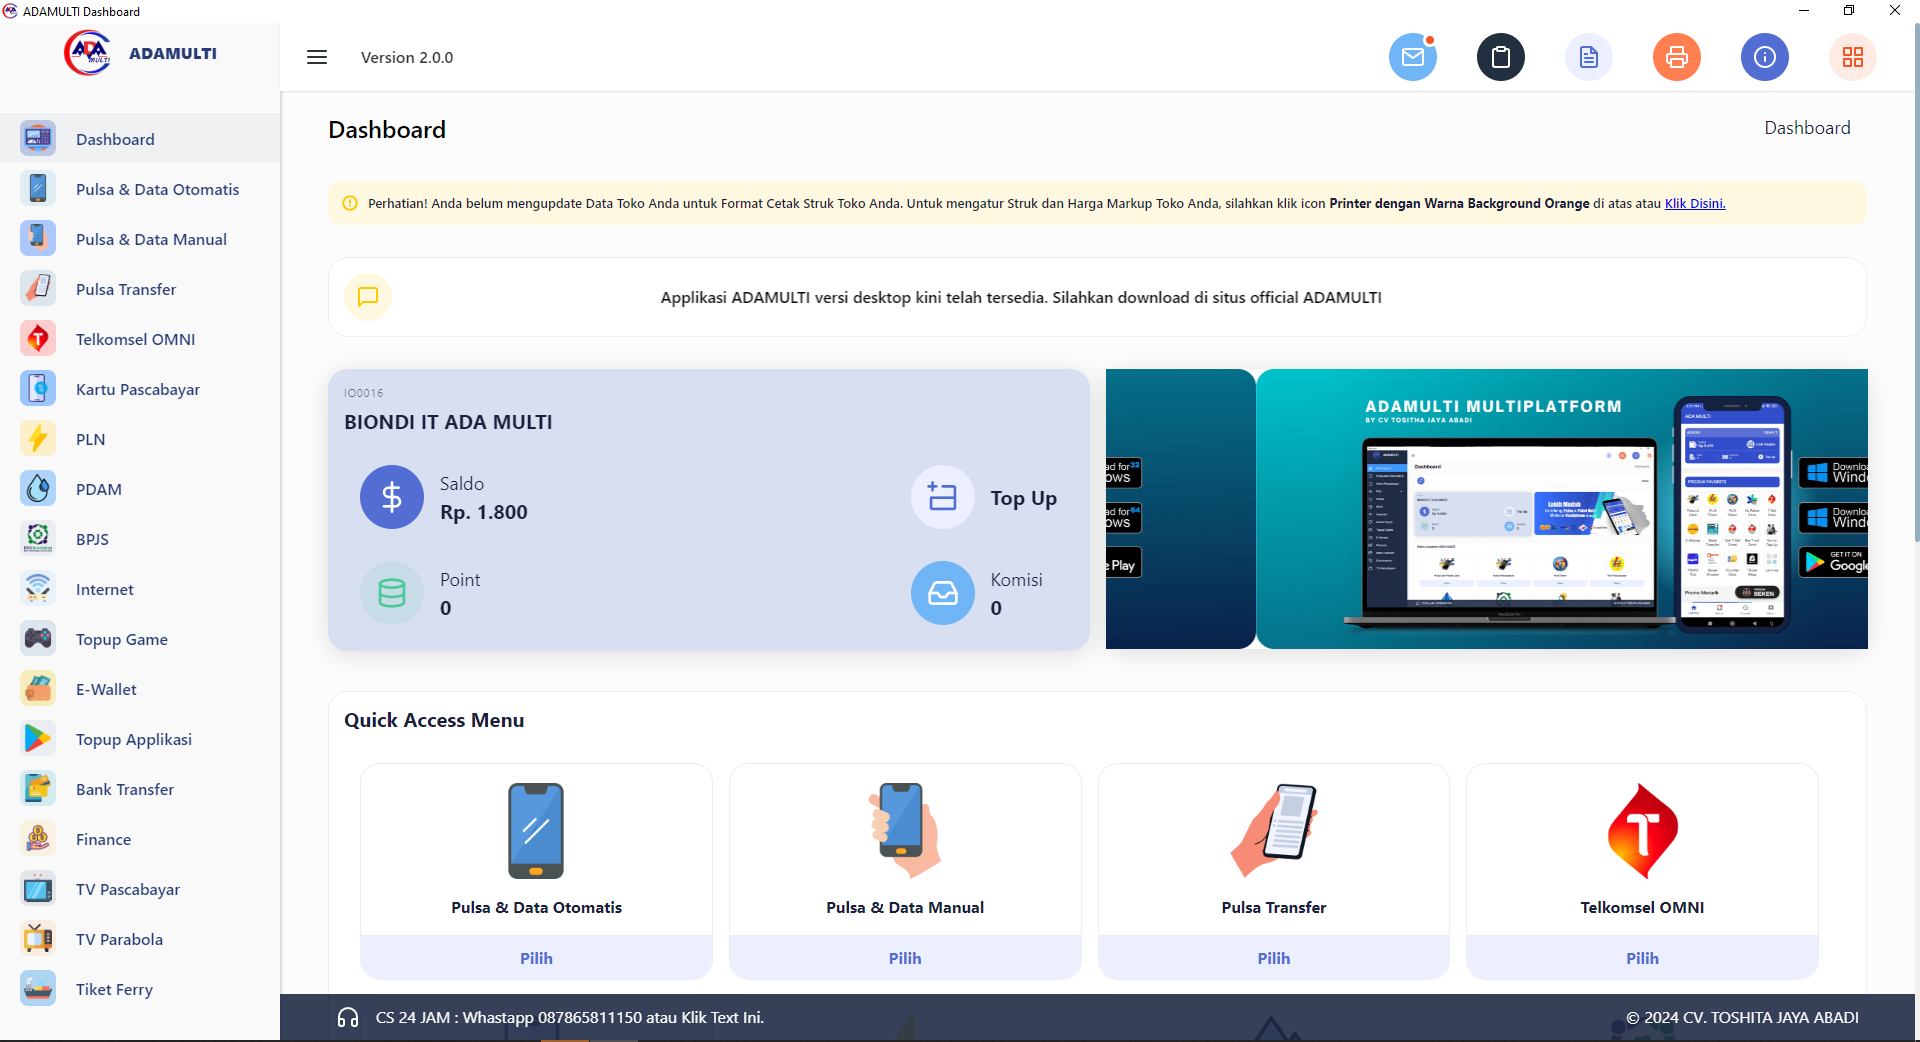Toggle the hamburger sidebar menu

[317, 57]
